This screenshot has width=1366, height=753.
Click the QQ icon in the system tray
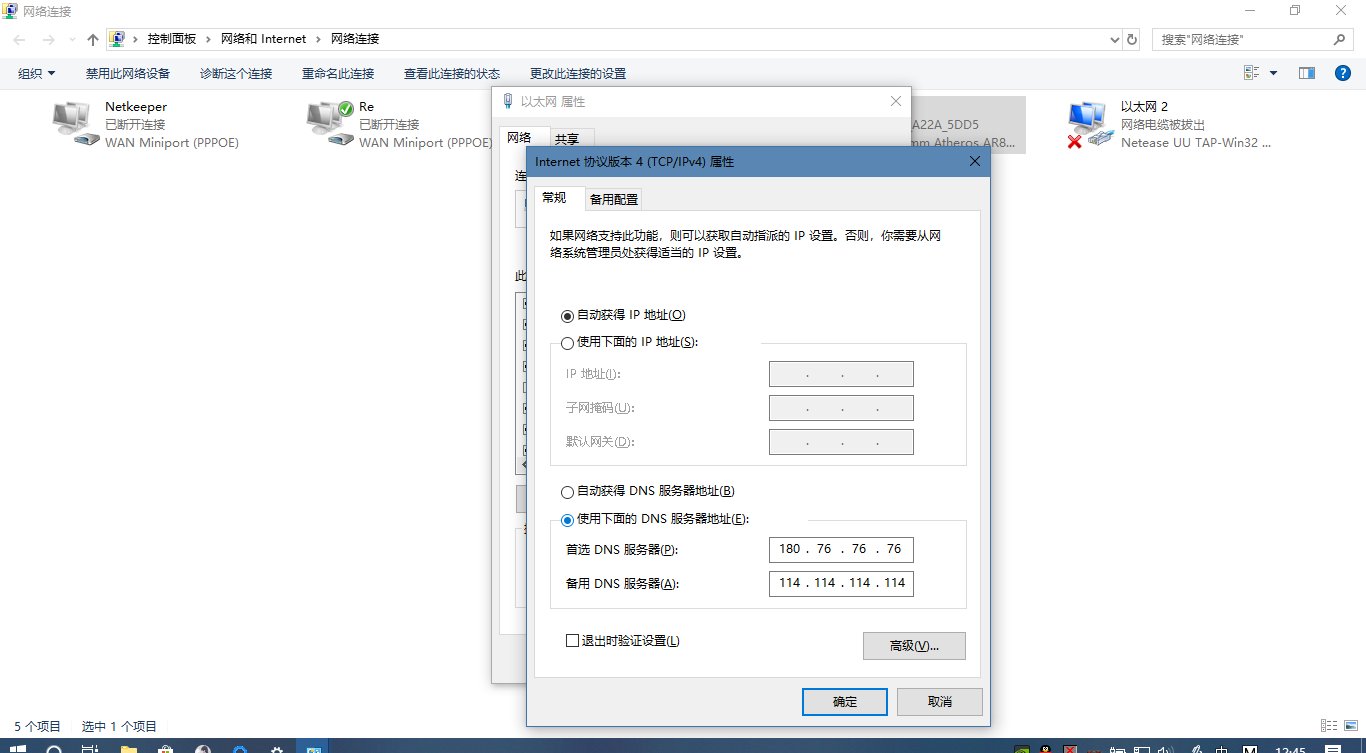[1045, 747]
